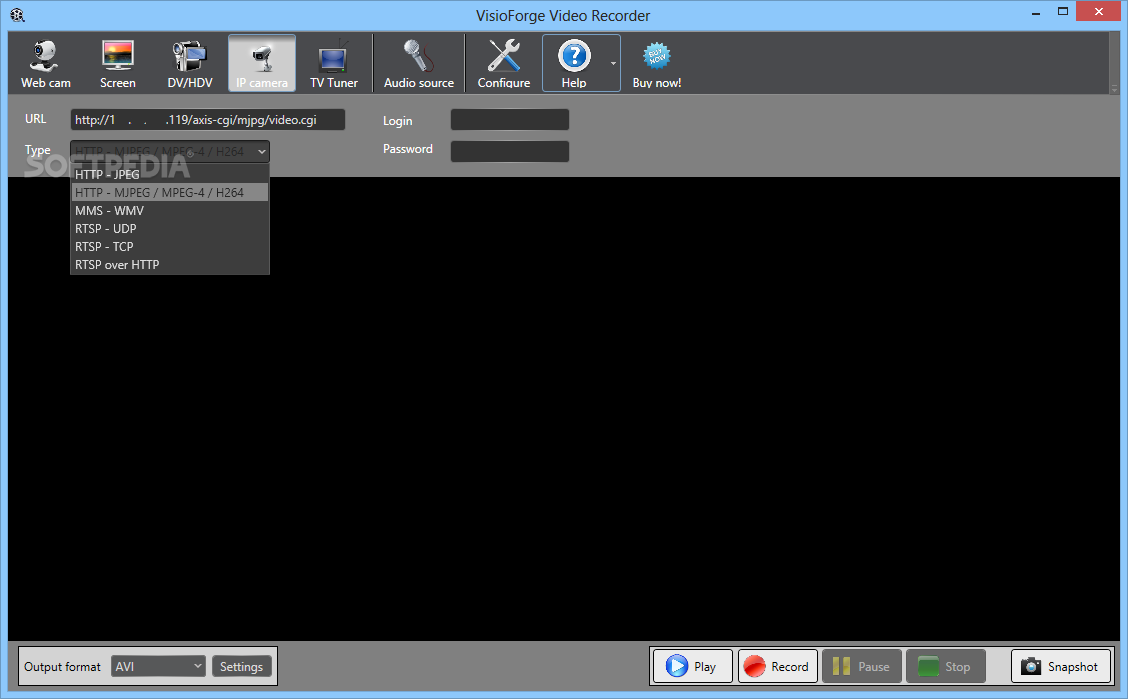Start recording with the Record button
Image resolution: width=1128 pixels, height=699 pixels.
[778, 667]
